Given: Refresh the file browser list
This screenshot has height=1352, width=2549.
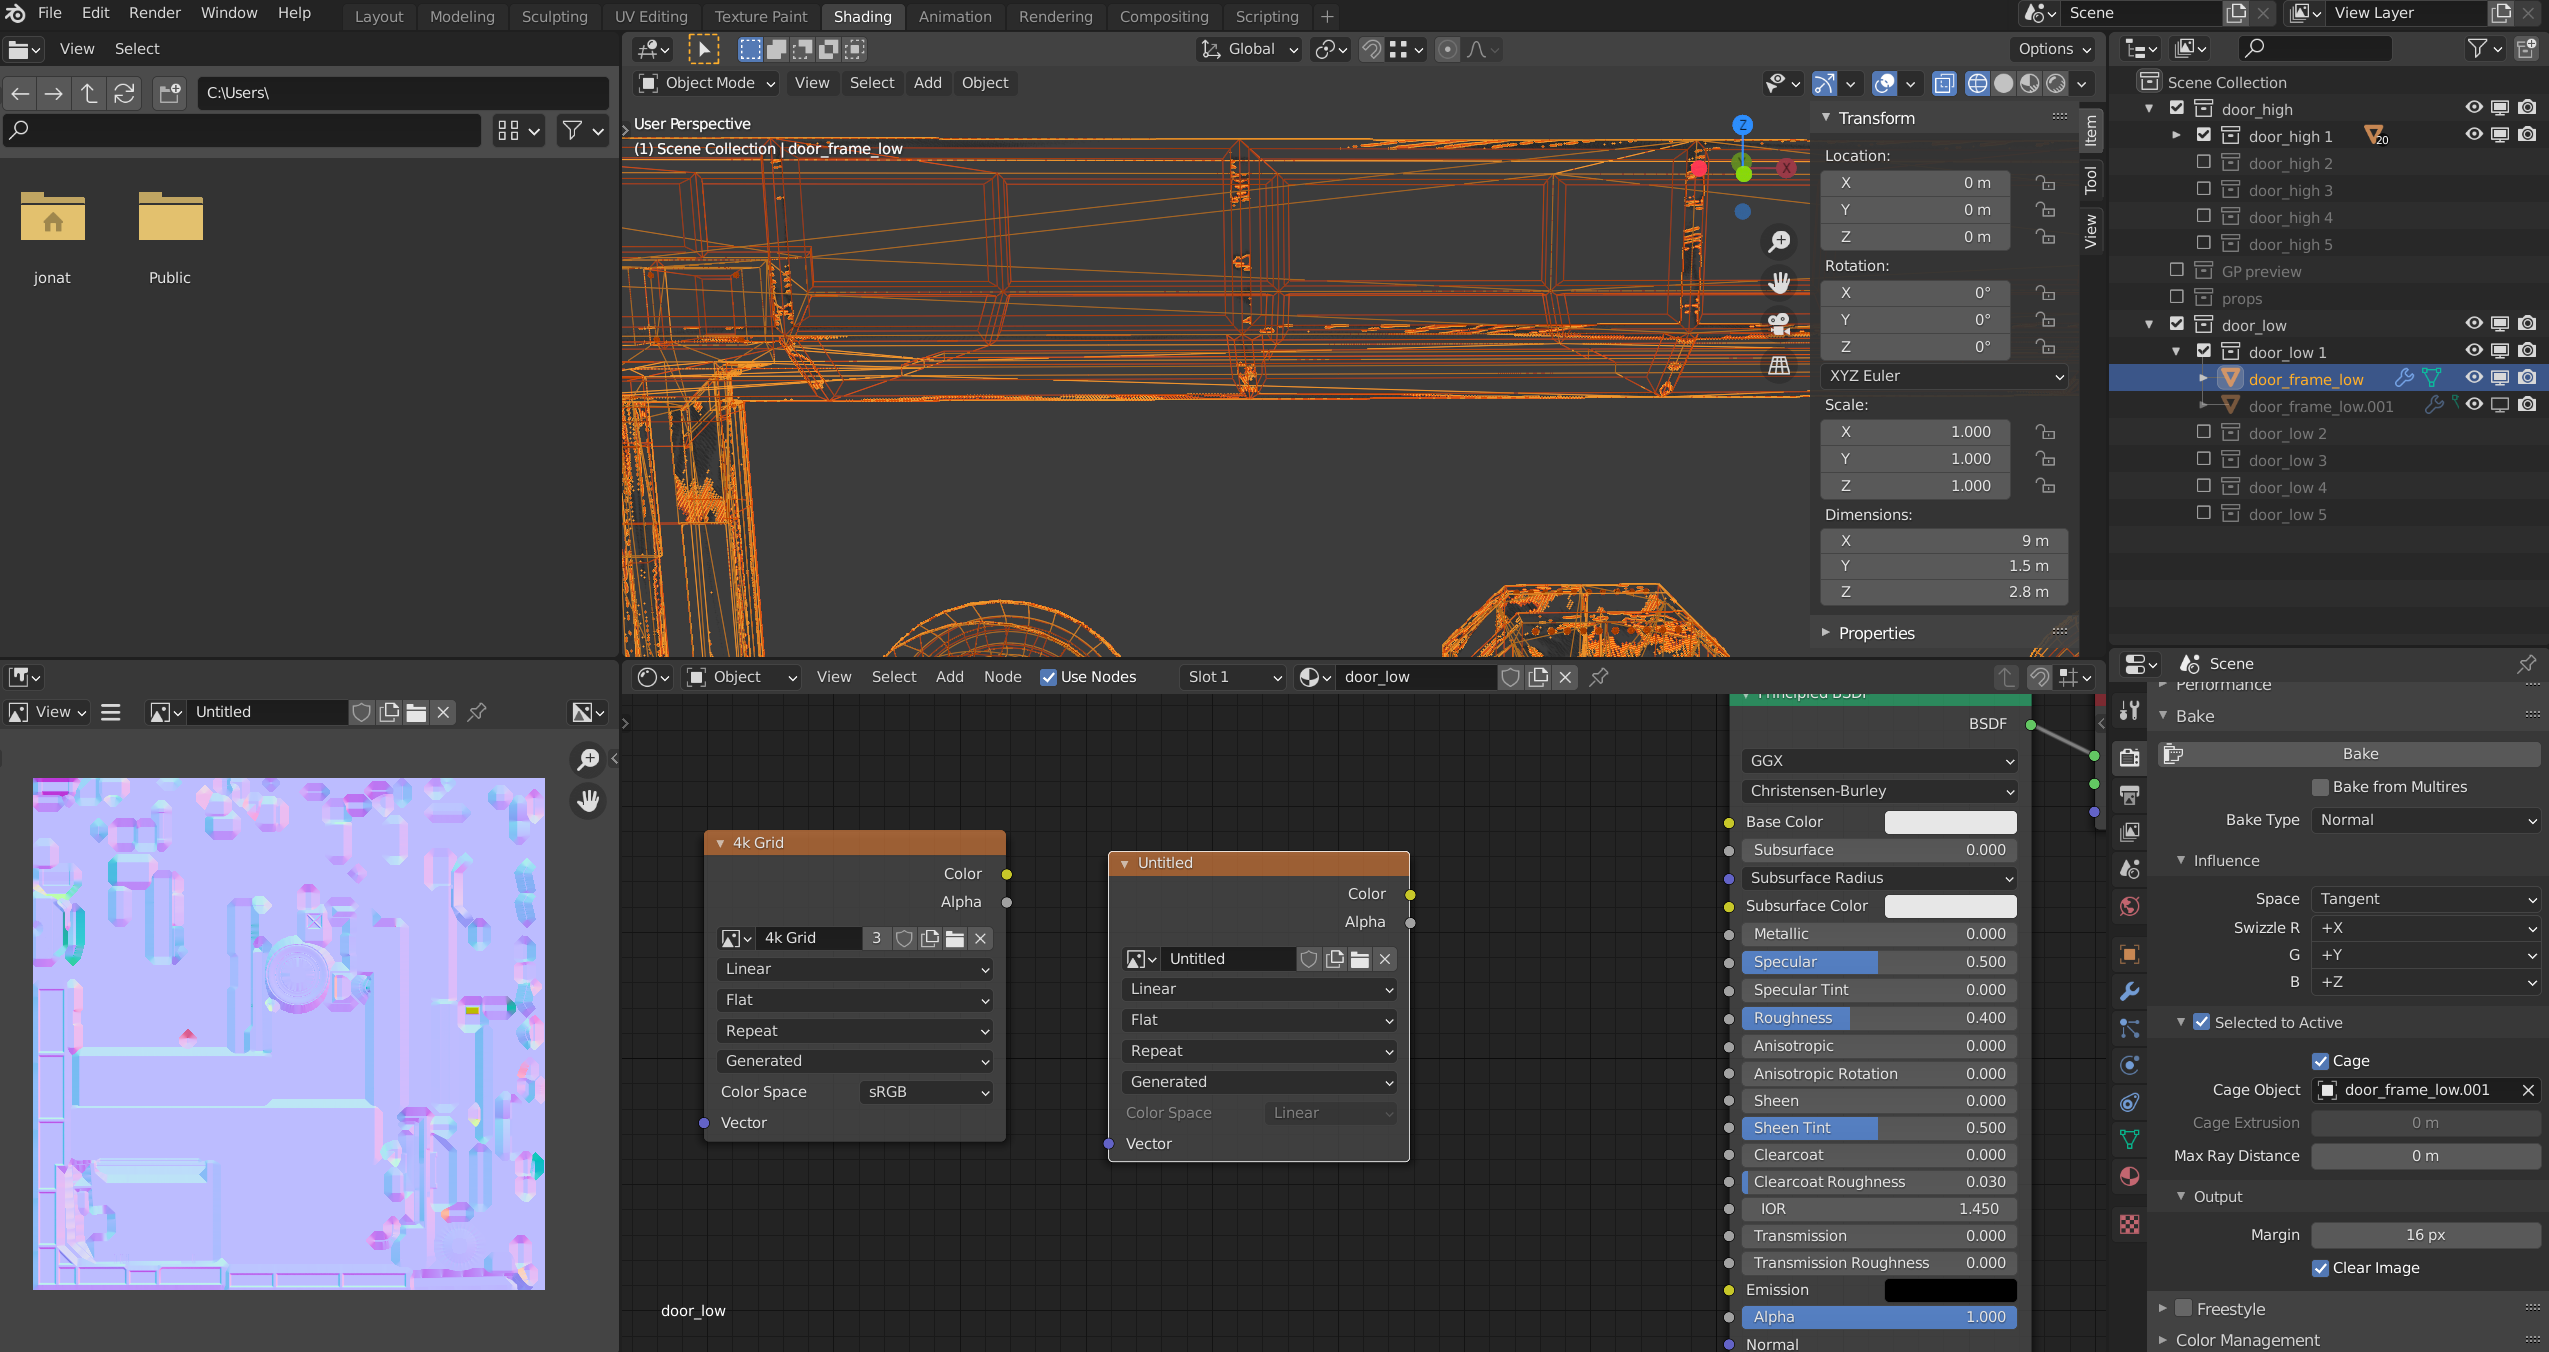Looking at the screenshot, I should pos(124,93).
